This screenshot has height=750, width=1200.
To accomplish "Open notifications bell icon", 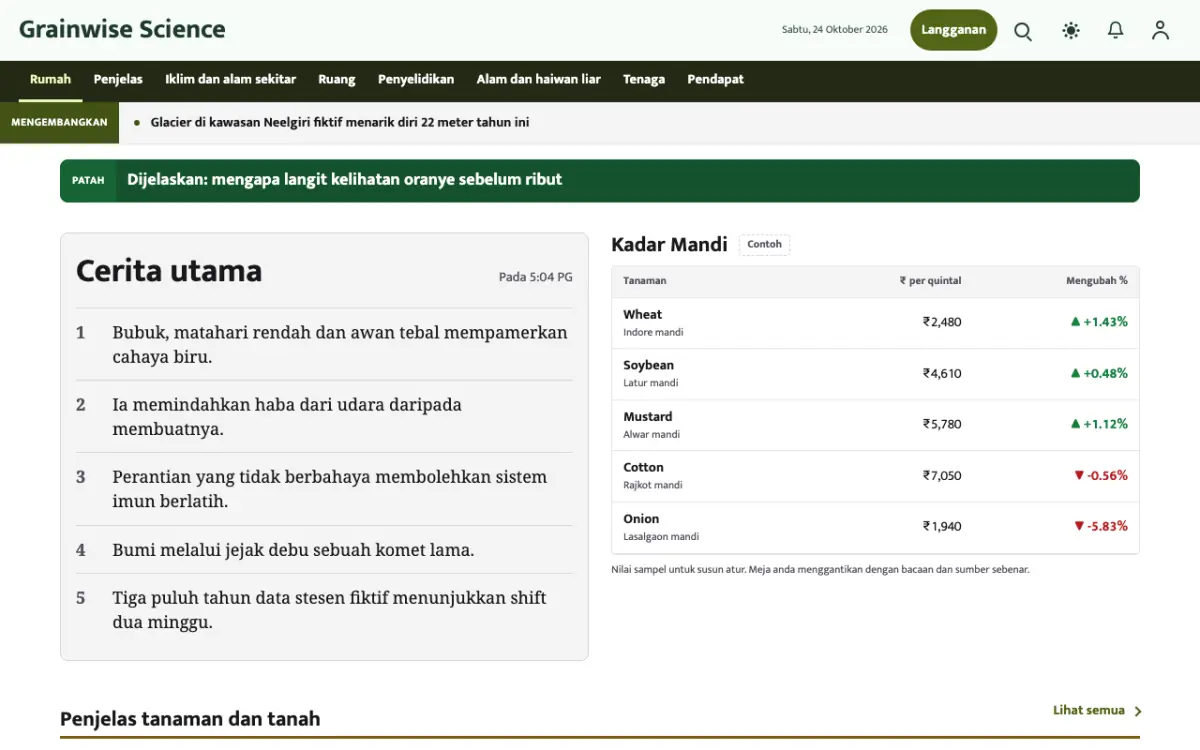I will 1116,30.
